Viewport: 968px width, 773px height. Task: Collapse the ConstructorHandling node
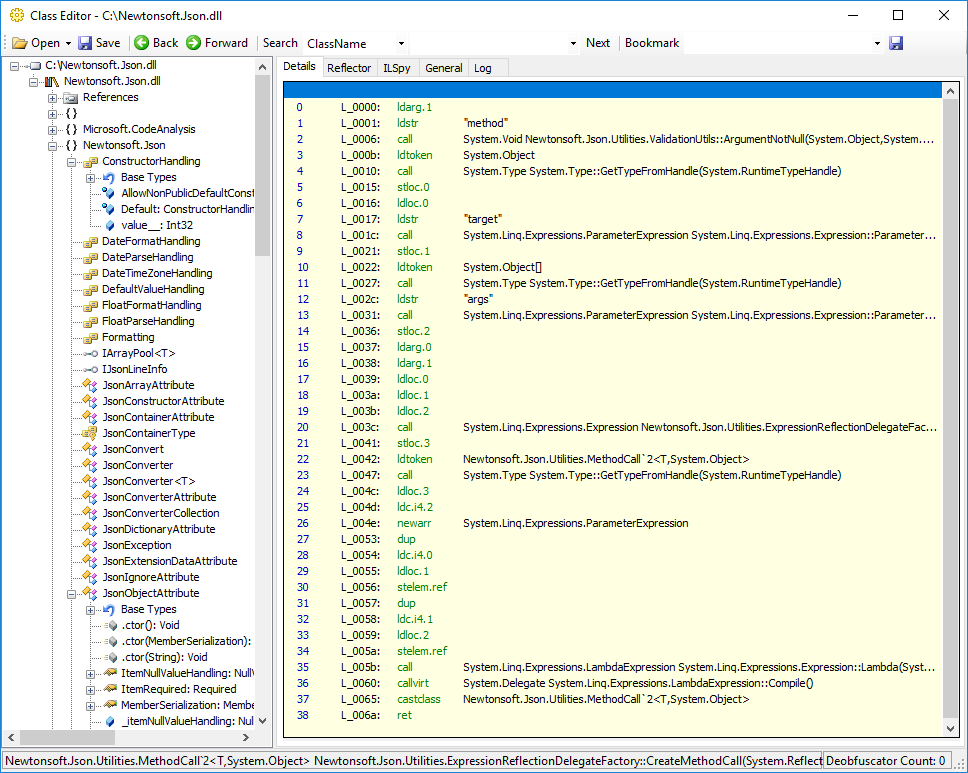click(72, 162)
